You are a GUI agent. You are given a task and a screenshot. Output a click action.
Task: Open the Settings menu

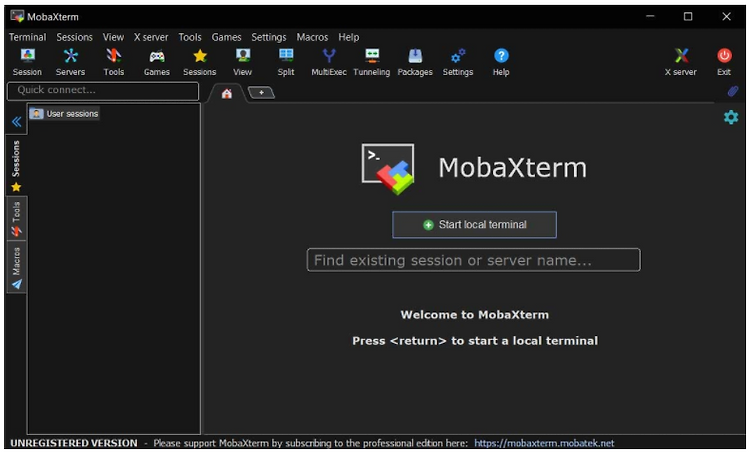[268, 37]
